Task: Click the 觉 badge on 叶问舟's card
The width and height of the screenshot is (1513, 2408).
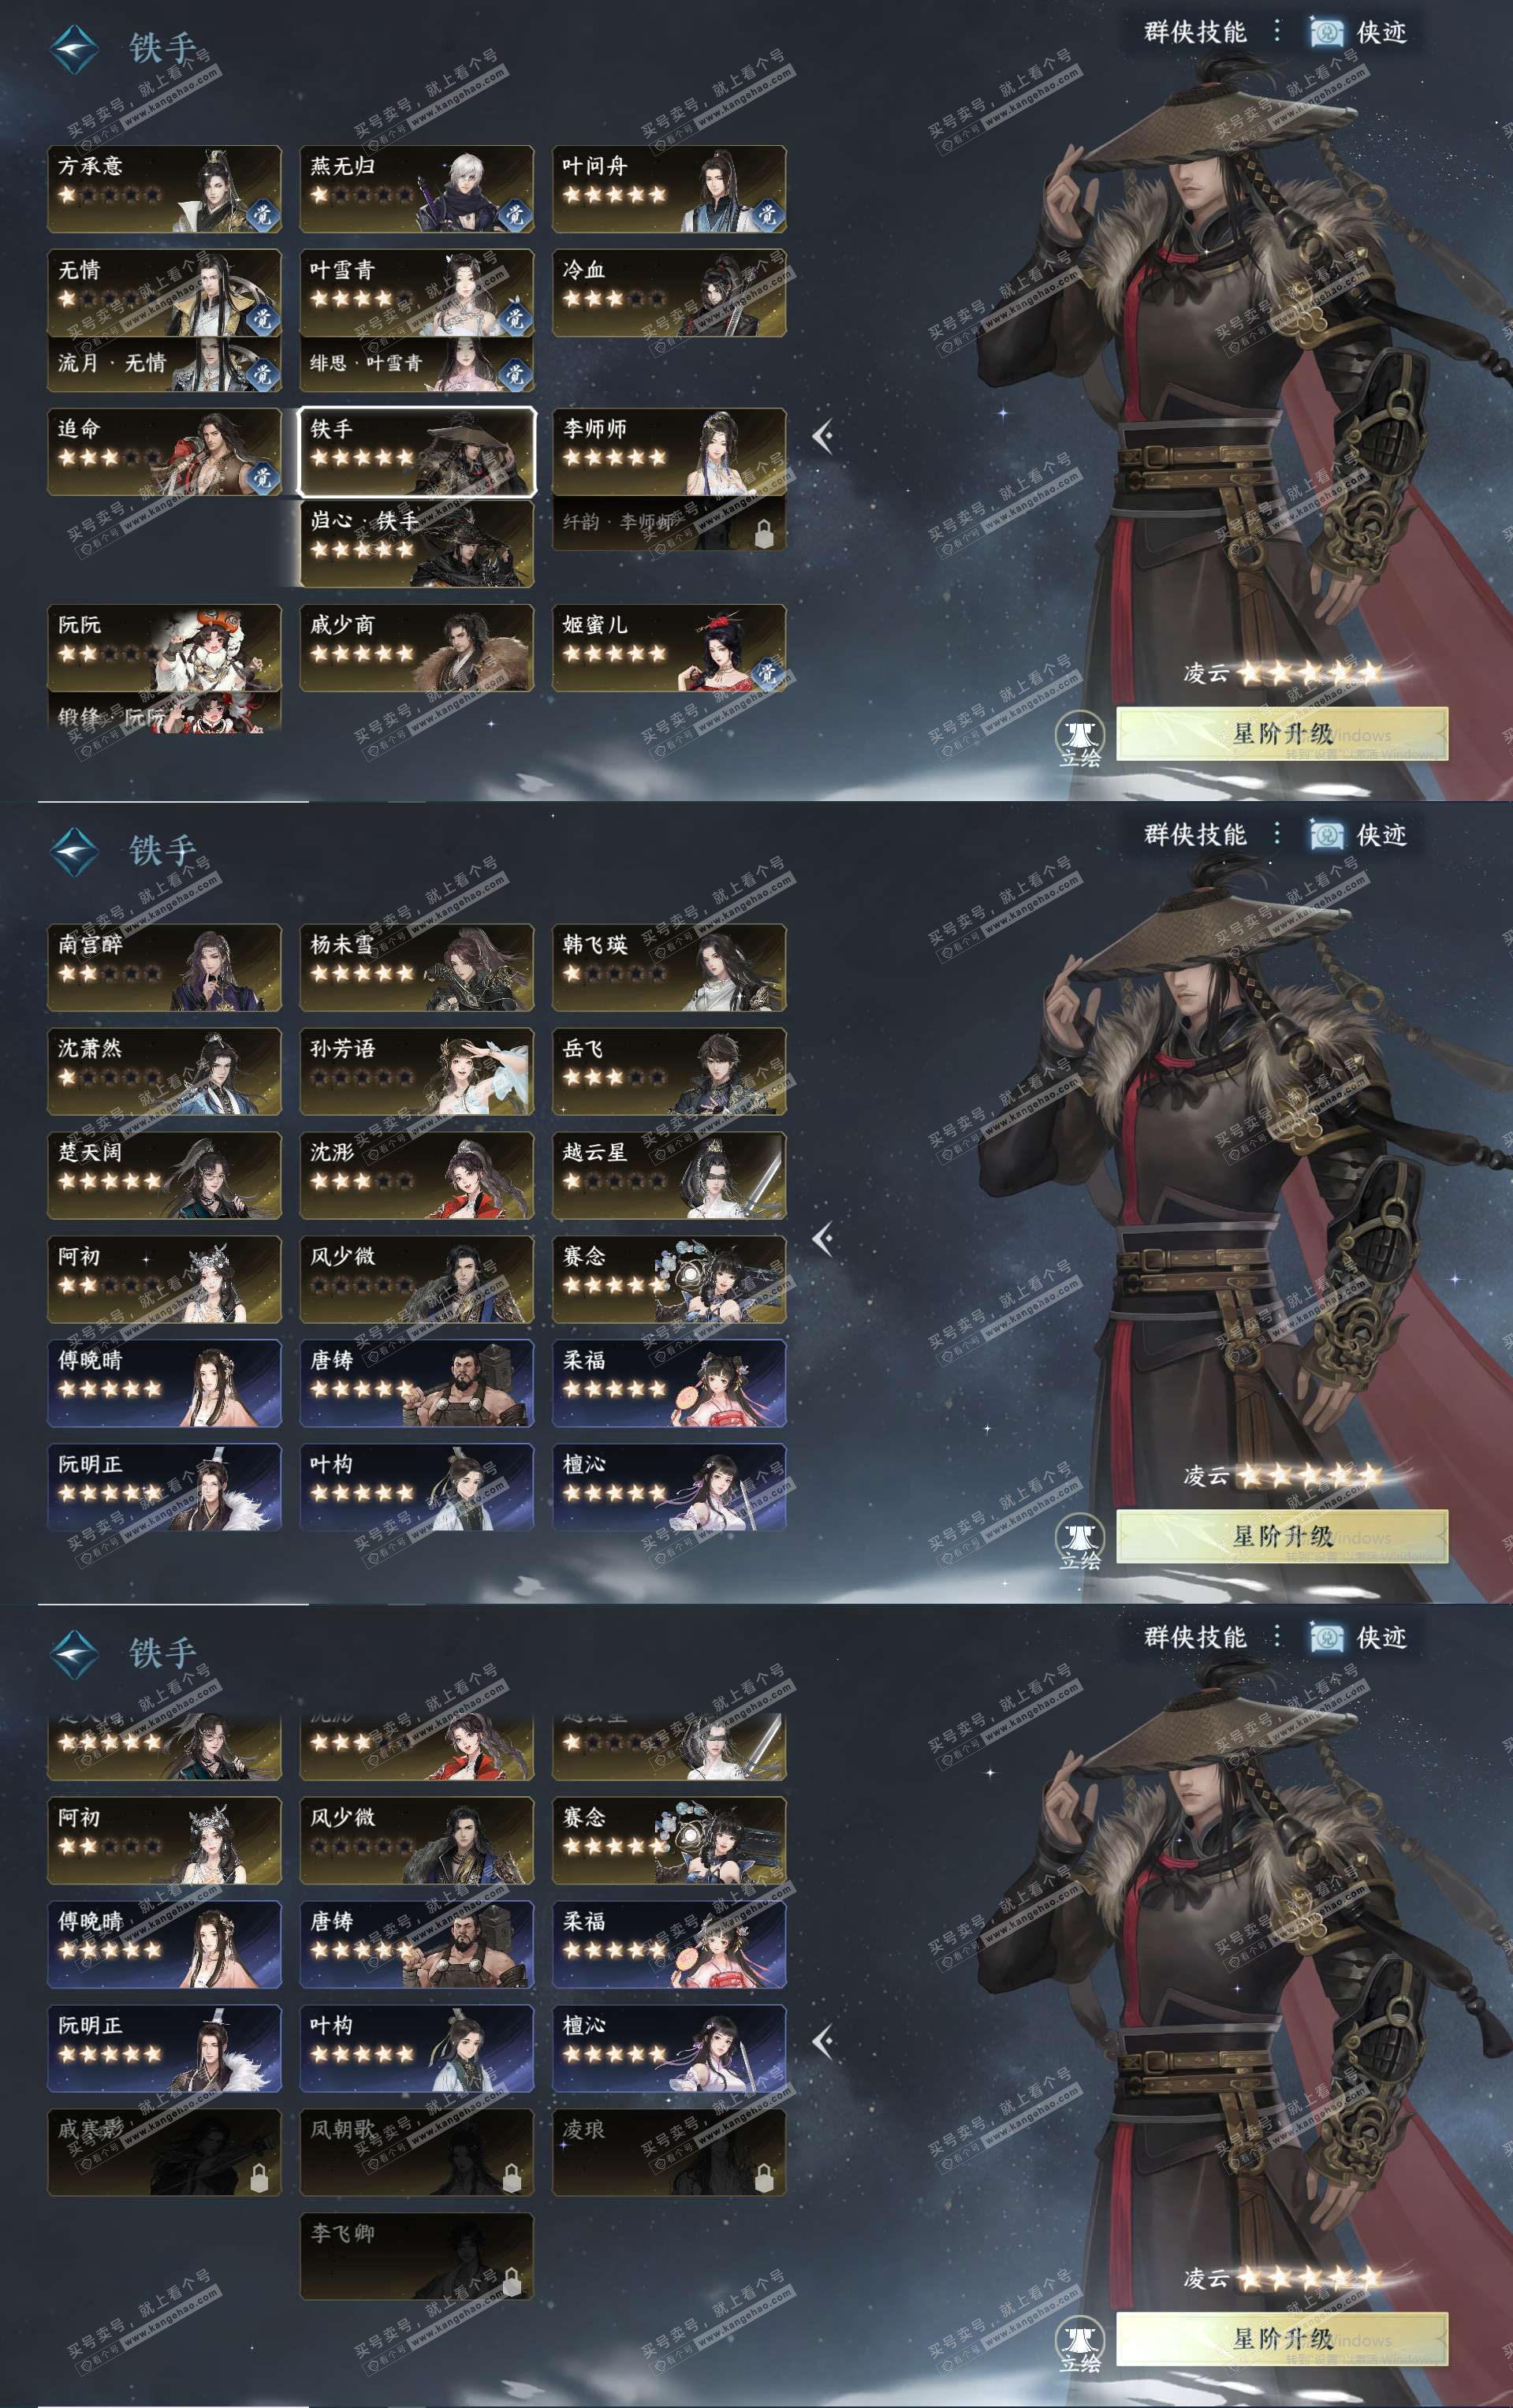Action: (x=767, y=214)
